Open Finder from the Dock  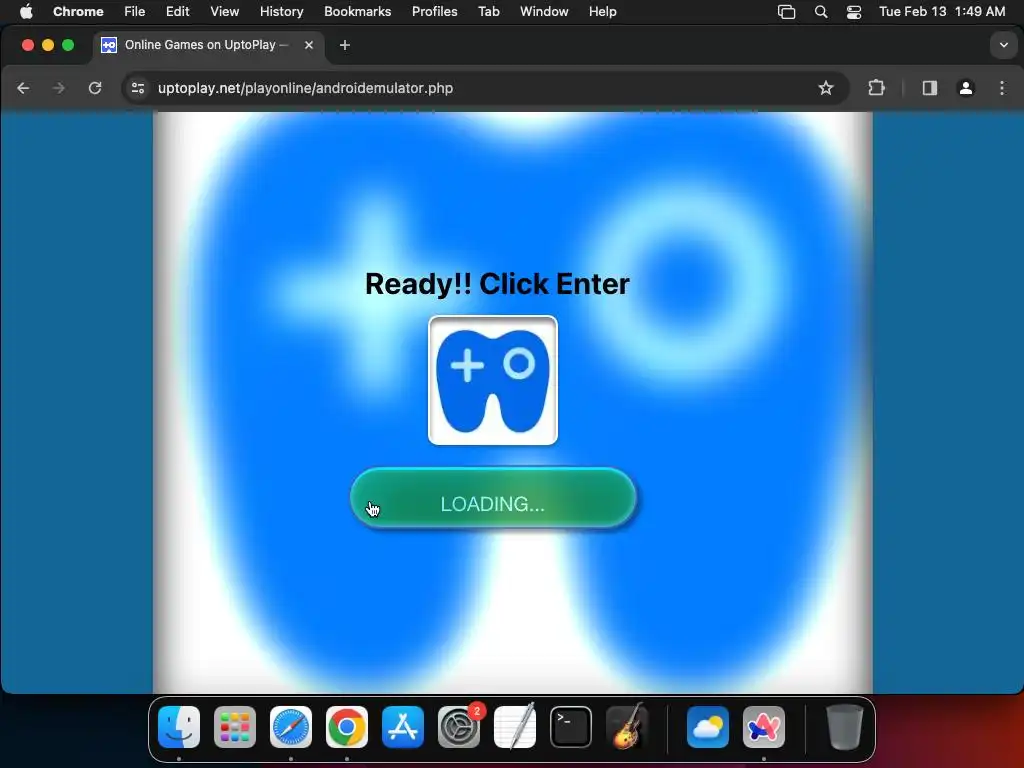[179, 727]
